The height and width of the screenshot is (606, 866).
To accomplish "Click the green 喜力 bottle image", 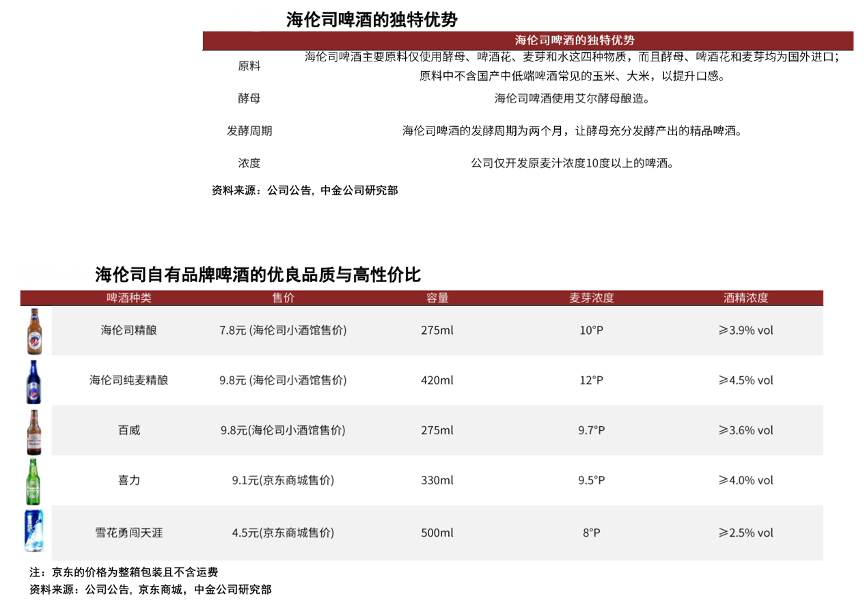I will pyautogui.click(x=34, y=481).
